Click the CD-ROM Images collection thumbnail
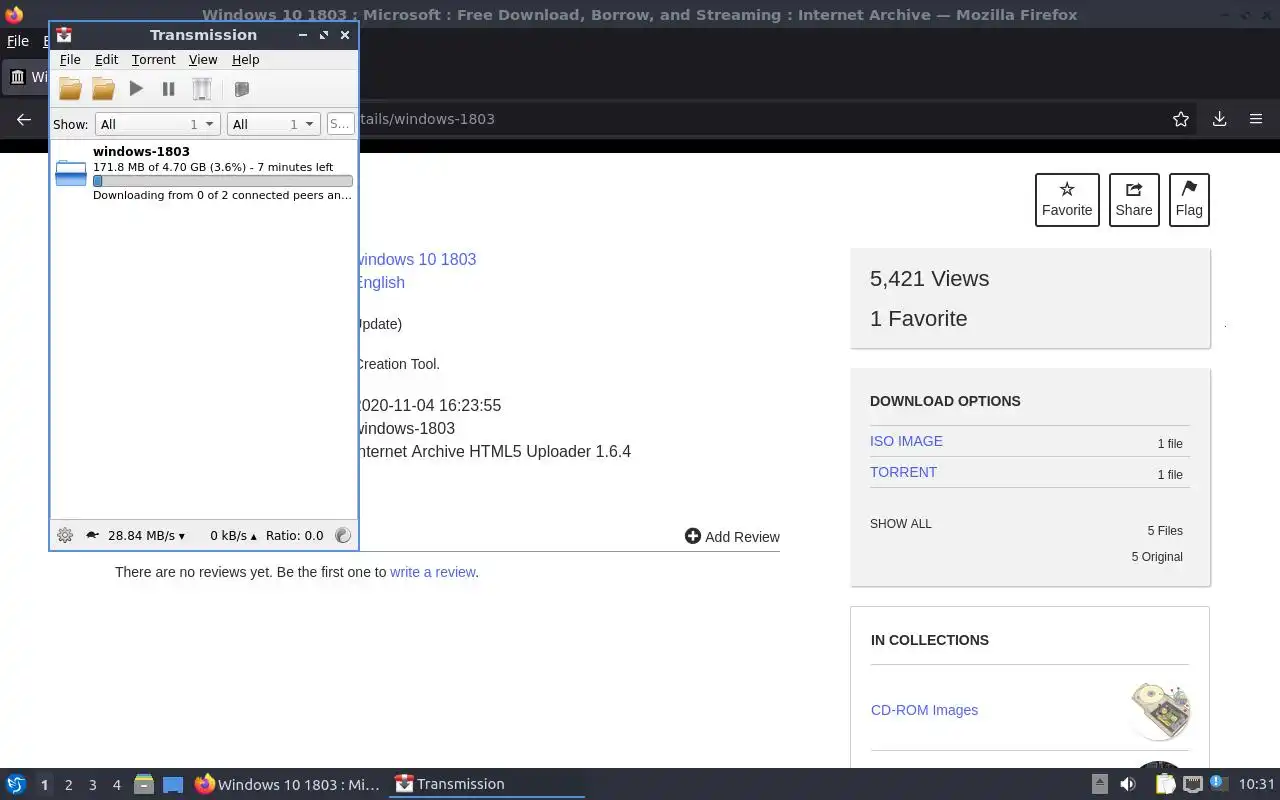Viewport: 1280px width, 800px height. point(1160,710)
